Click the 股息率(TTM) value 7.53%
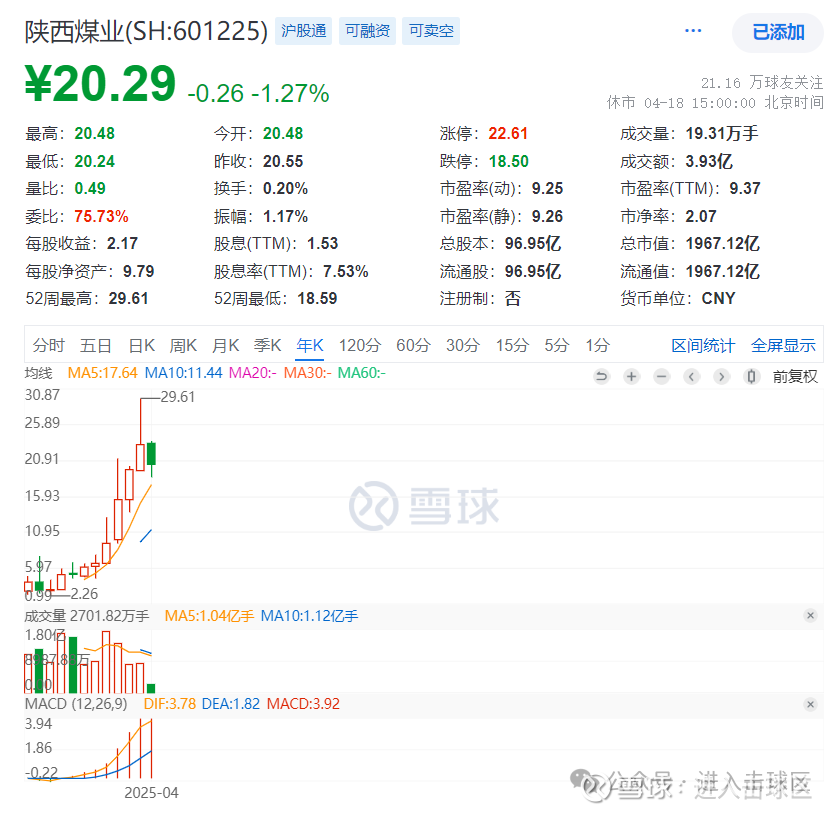837x814 pixels. [x=345, y=271]
